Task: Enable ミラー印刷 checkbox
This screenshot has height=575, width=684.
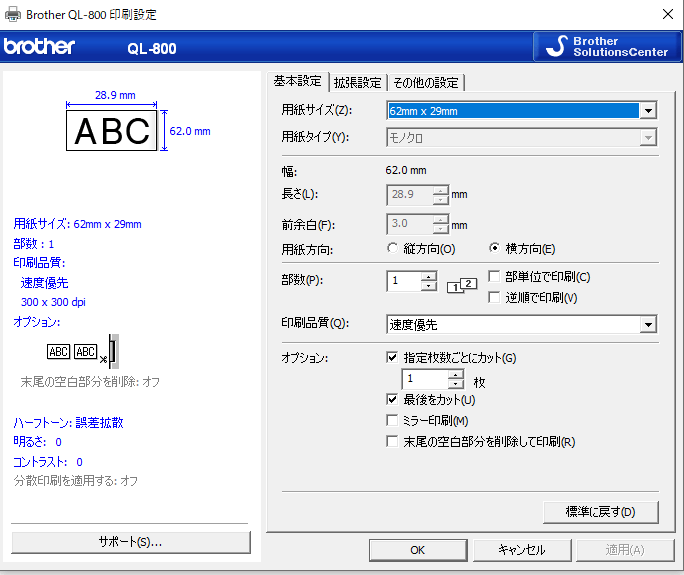Action: coord(392,420)
